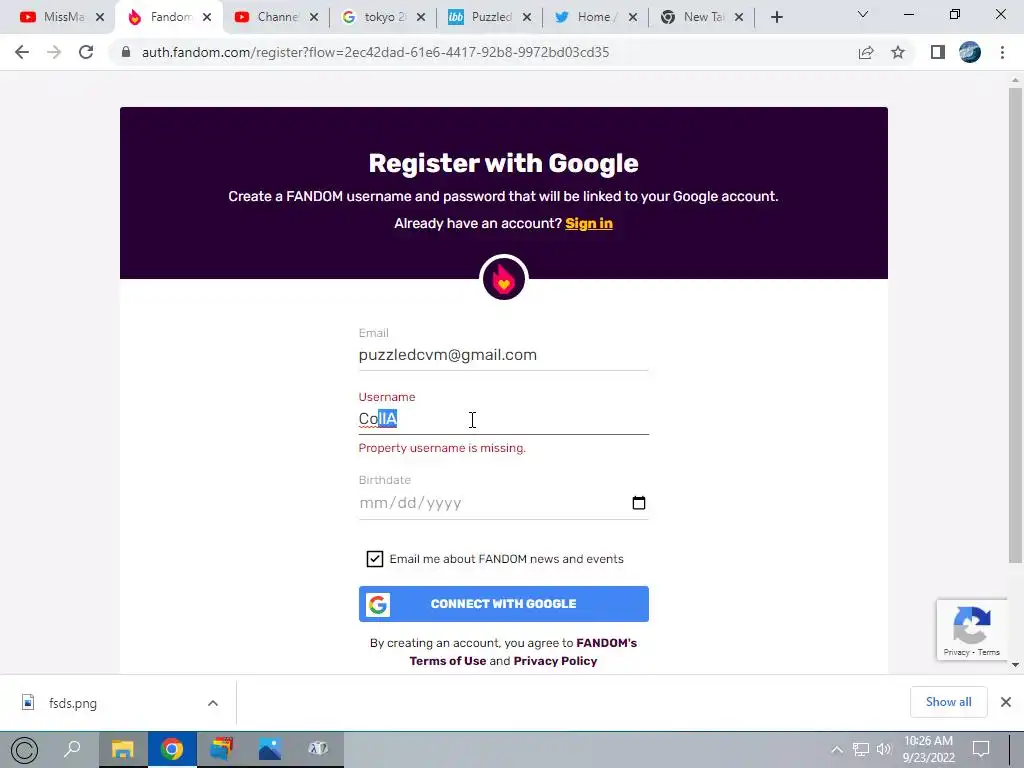1024x768 pixels.
Task: Click the reload page icon
Action: coord(86,52)
